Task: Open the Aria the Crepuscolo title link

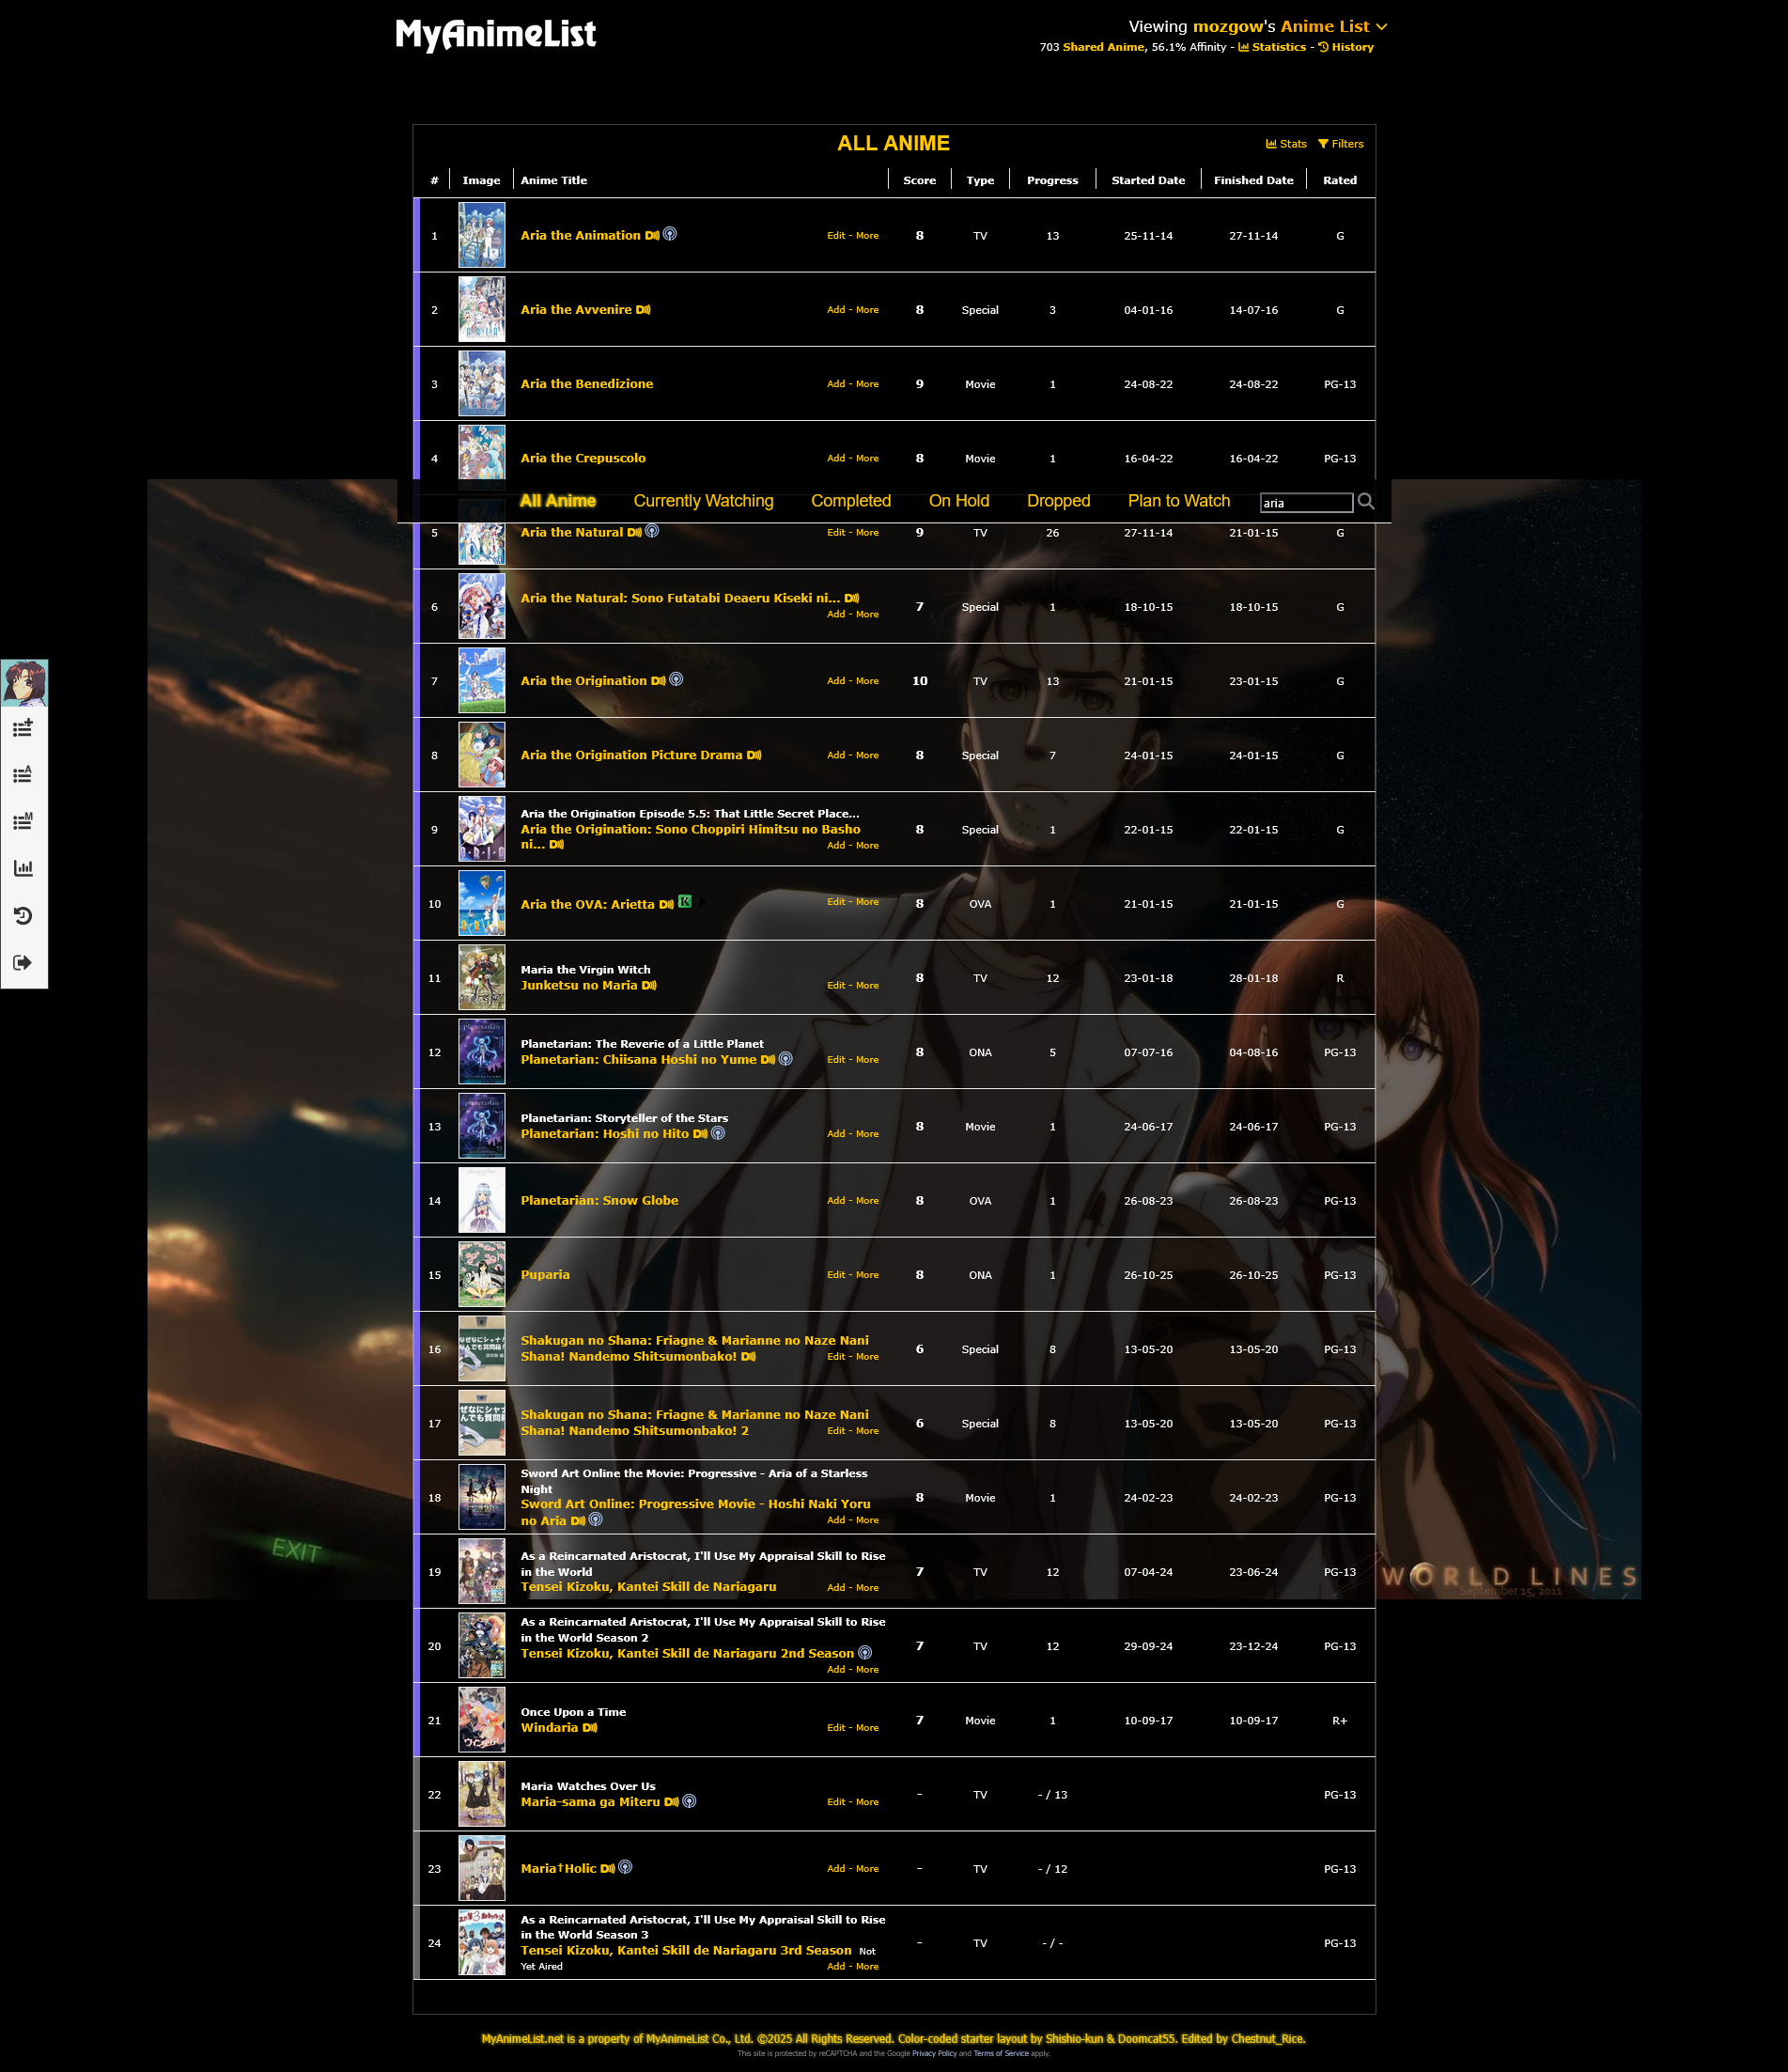Action: [583, 459]
